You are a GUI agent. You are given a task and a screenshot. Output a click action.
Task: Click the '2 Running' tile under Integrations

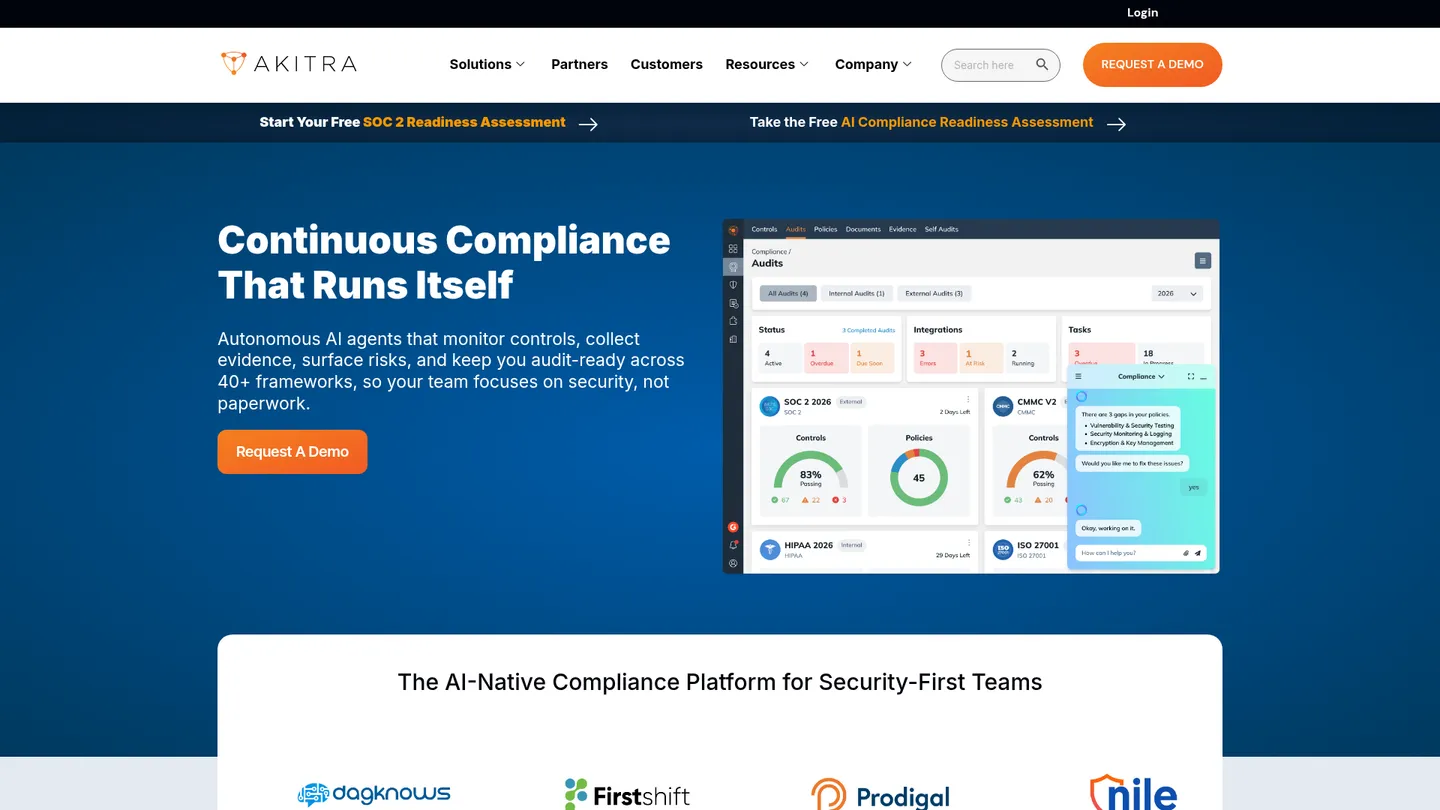click(x=1027, y=358)
